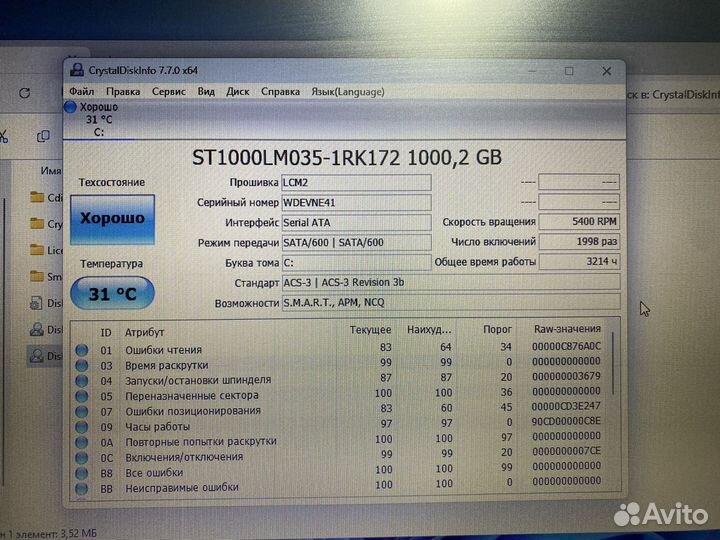The height and width of the screenshot is (540, 720).
Task: Open the Язык(Language) menu
Action: (348, 92)
